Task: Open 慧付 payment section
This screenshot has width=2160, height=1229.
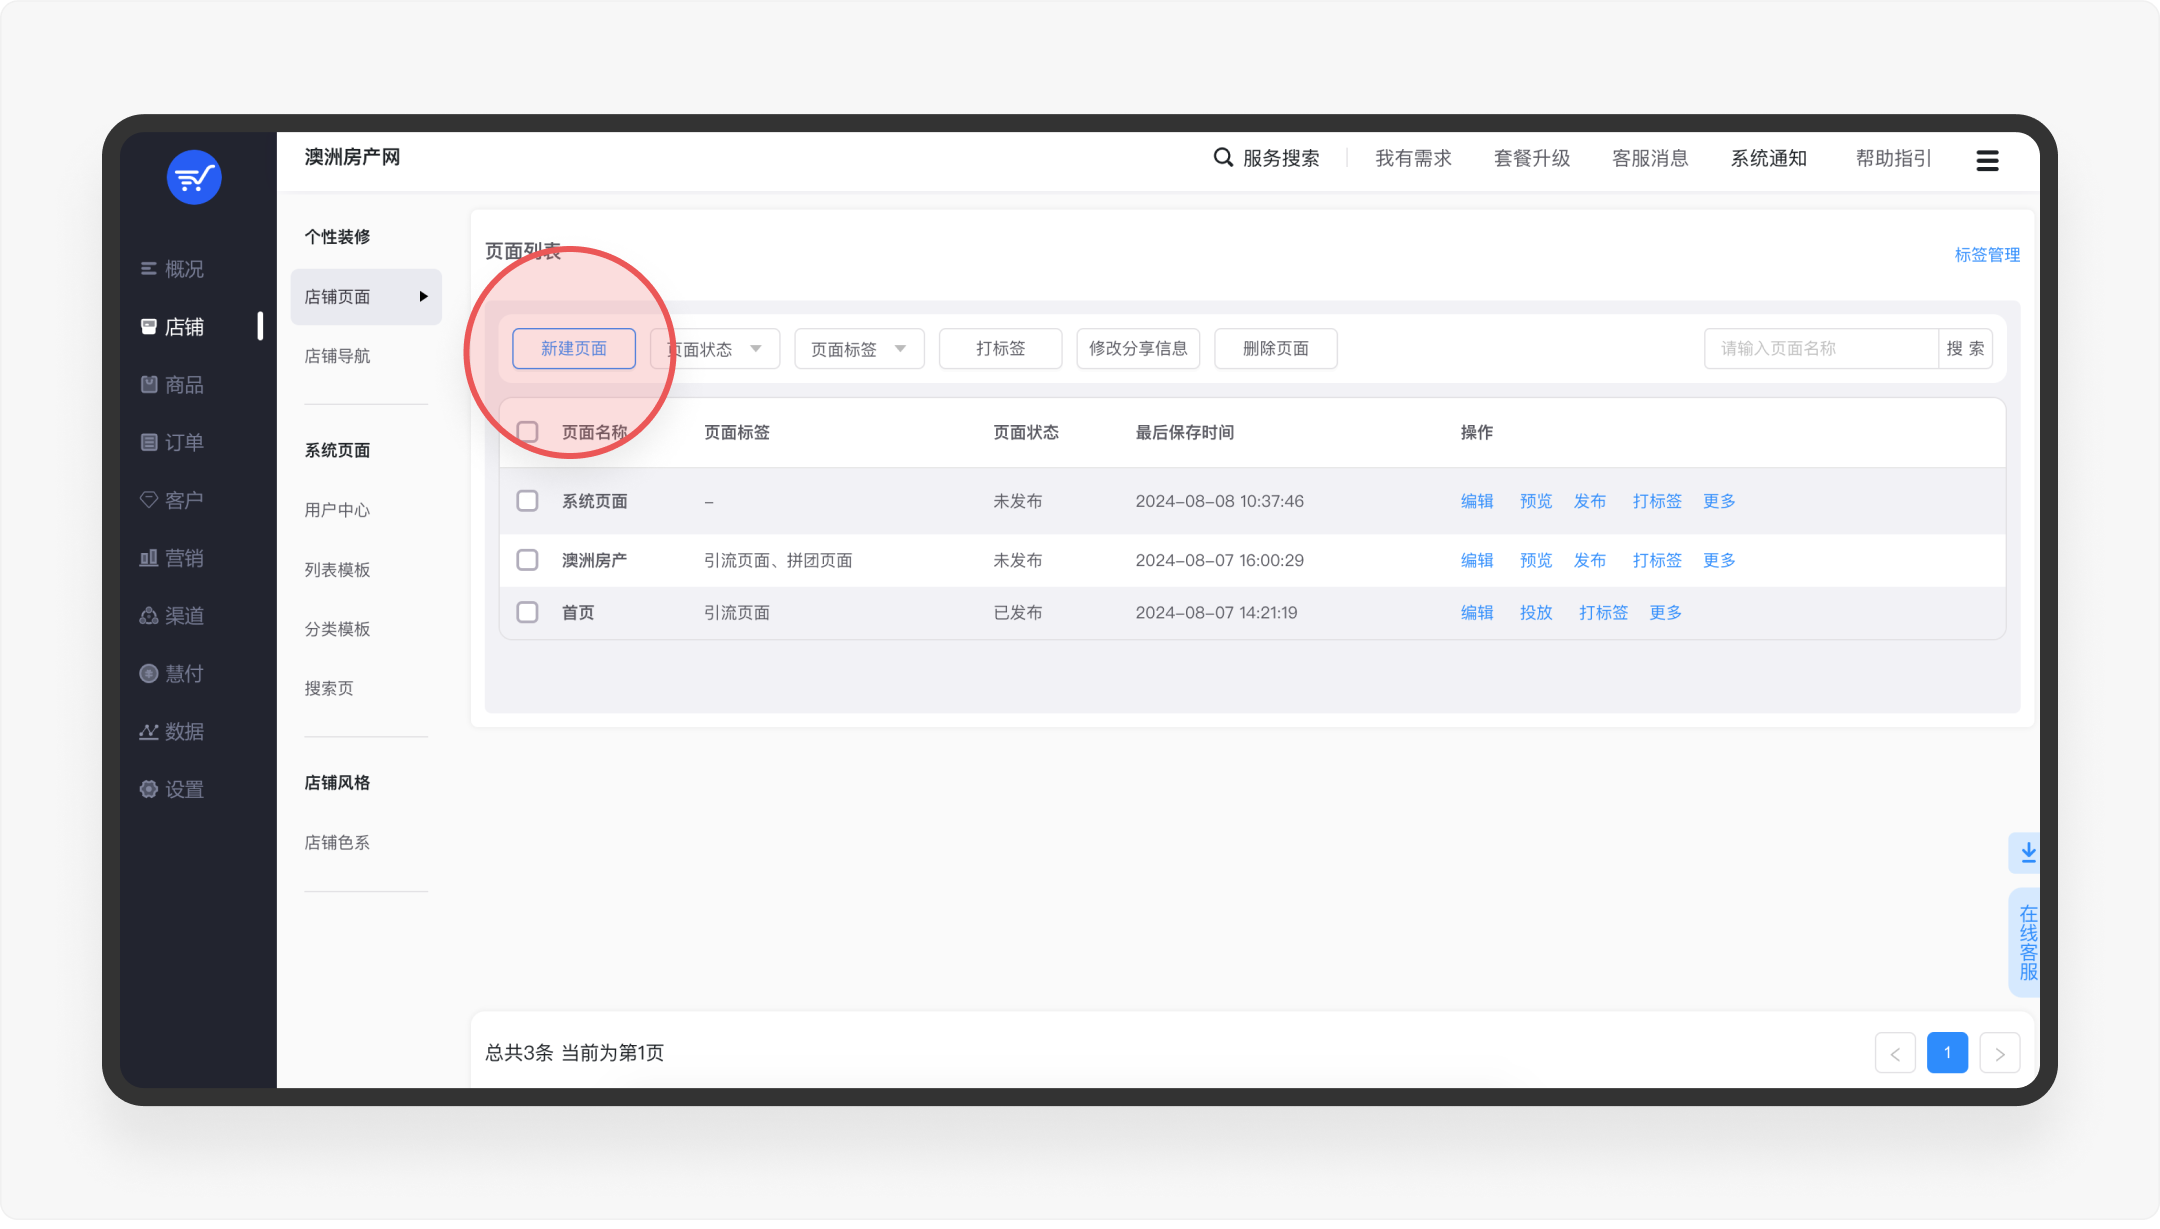Action: click(172, 674)
